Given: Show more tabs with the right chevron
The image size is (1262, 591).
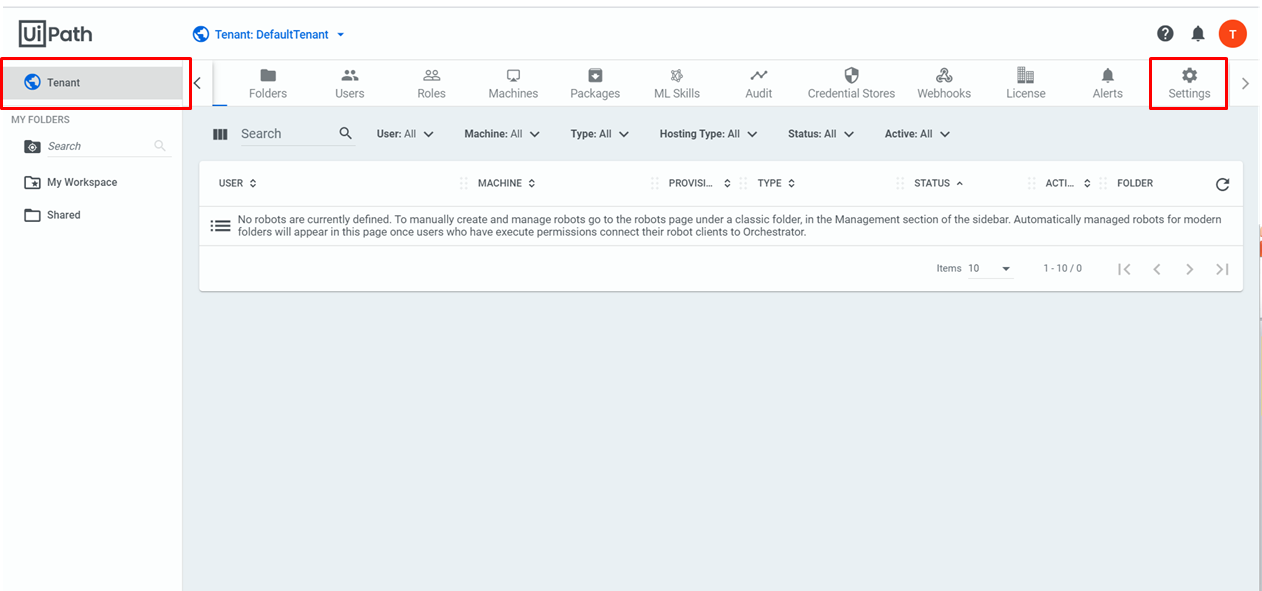Looking at the screenshot, I should (x=1245, y=84).
